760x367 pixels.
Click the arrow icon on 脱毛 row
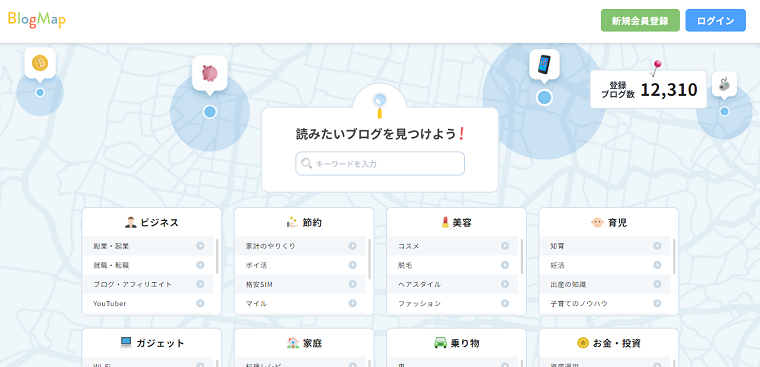(x=505, y=265)
